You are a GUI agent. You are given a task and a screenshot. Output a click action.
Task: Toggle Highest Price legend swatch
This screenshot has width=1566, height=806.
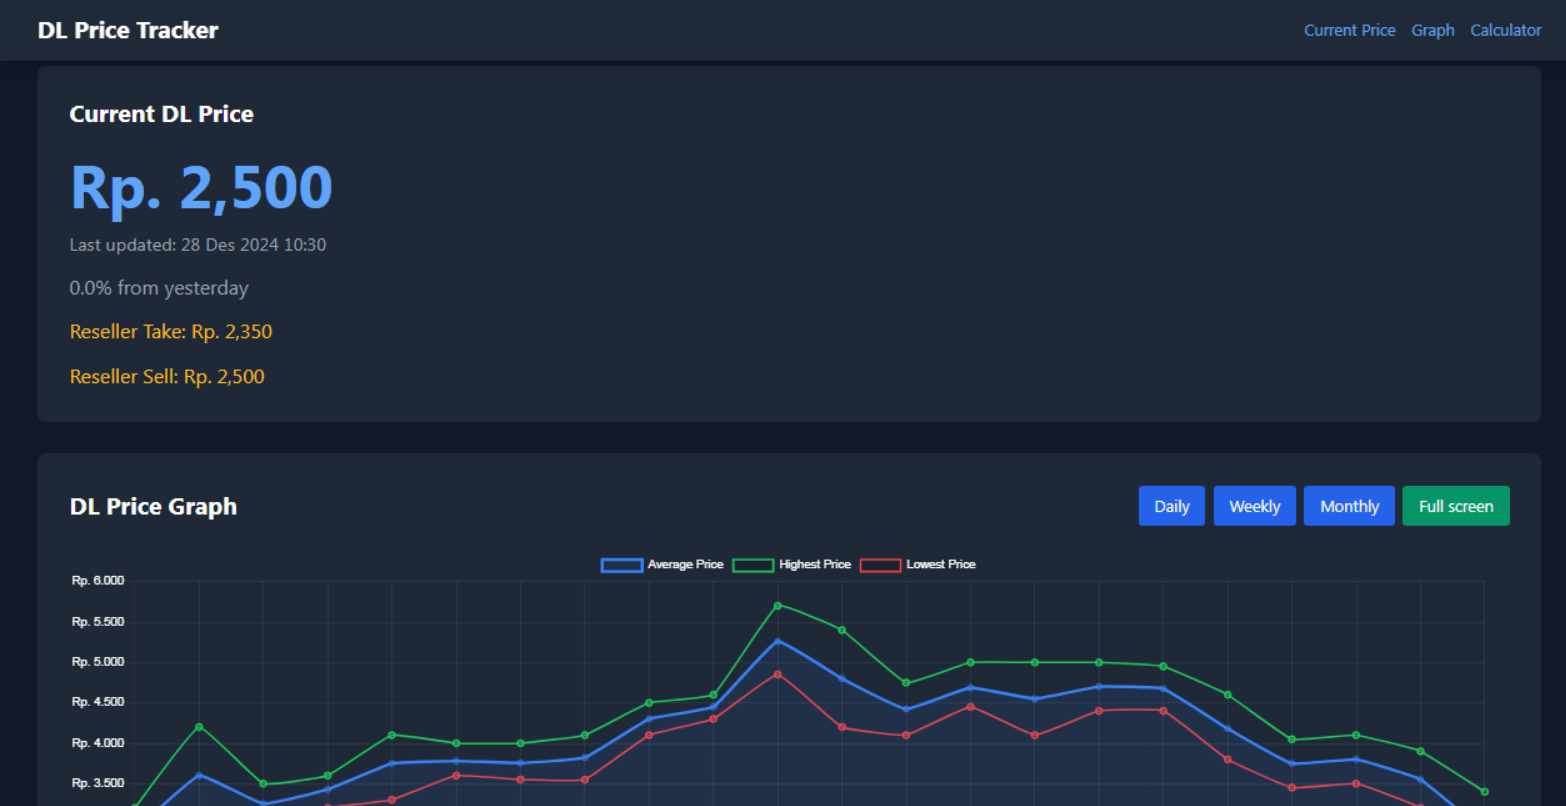pos(753,565)
